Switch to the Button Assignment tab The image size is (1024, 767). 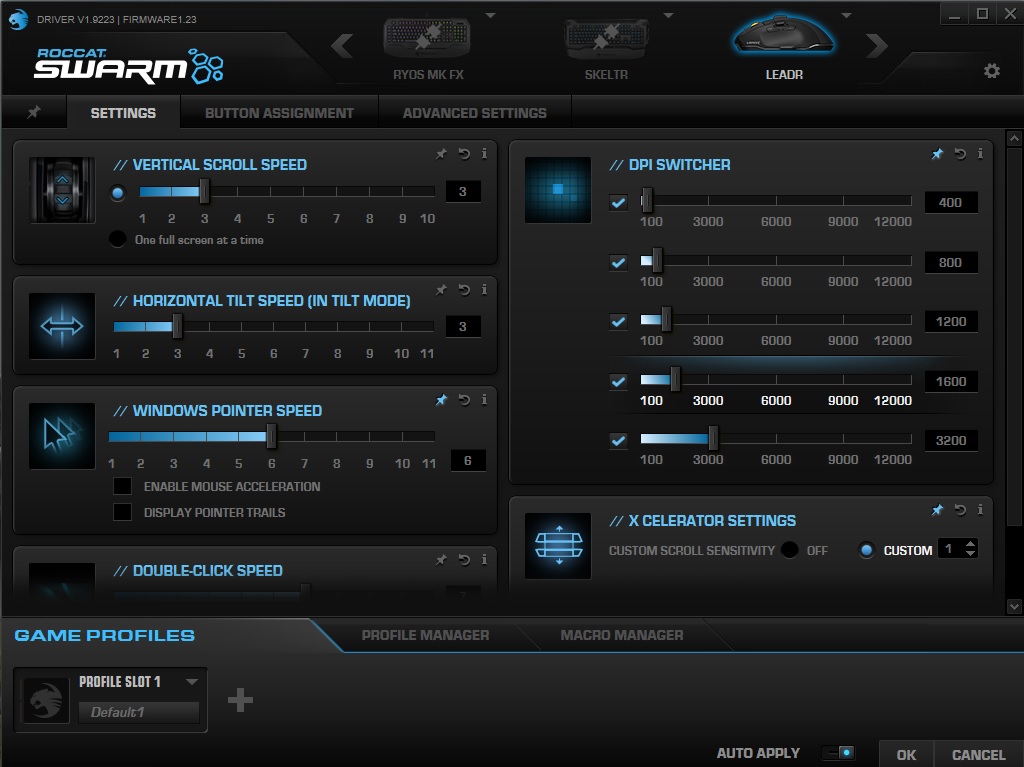(x=279, y=112)
